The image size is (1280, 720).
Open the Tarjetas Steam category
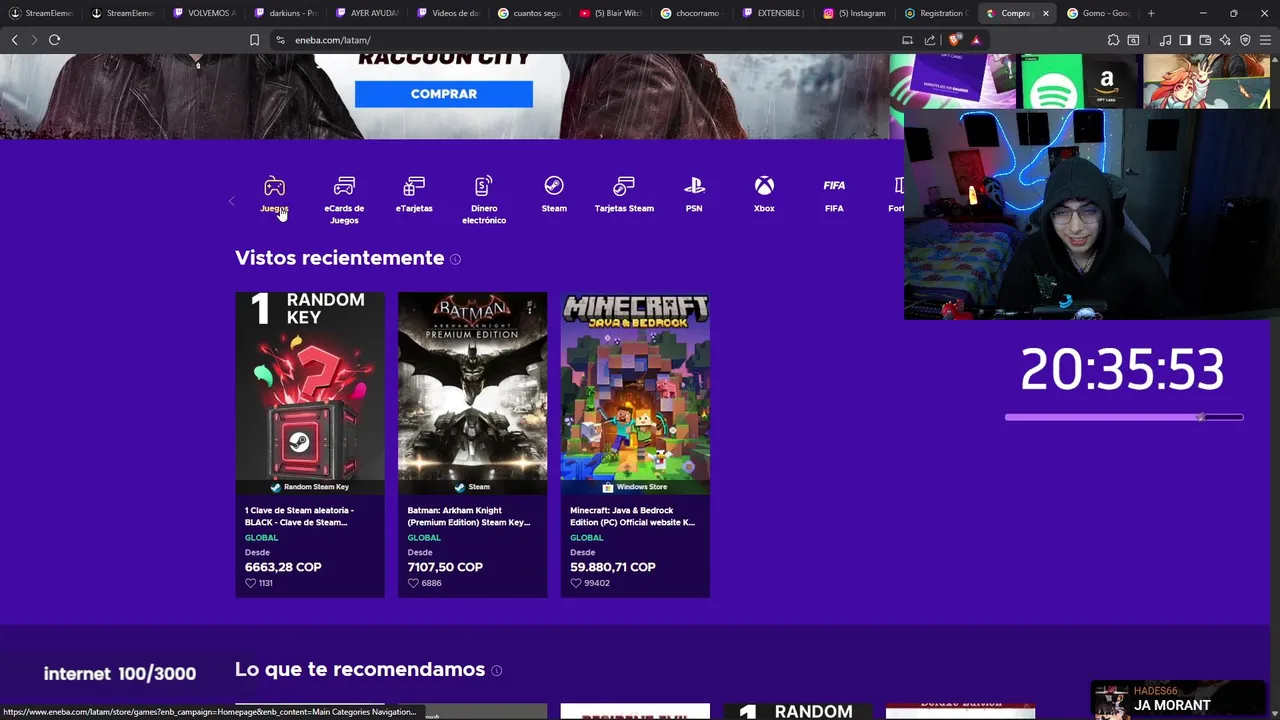click(624, 195)
